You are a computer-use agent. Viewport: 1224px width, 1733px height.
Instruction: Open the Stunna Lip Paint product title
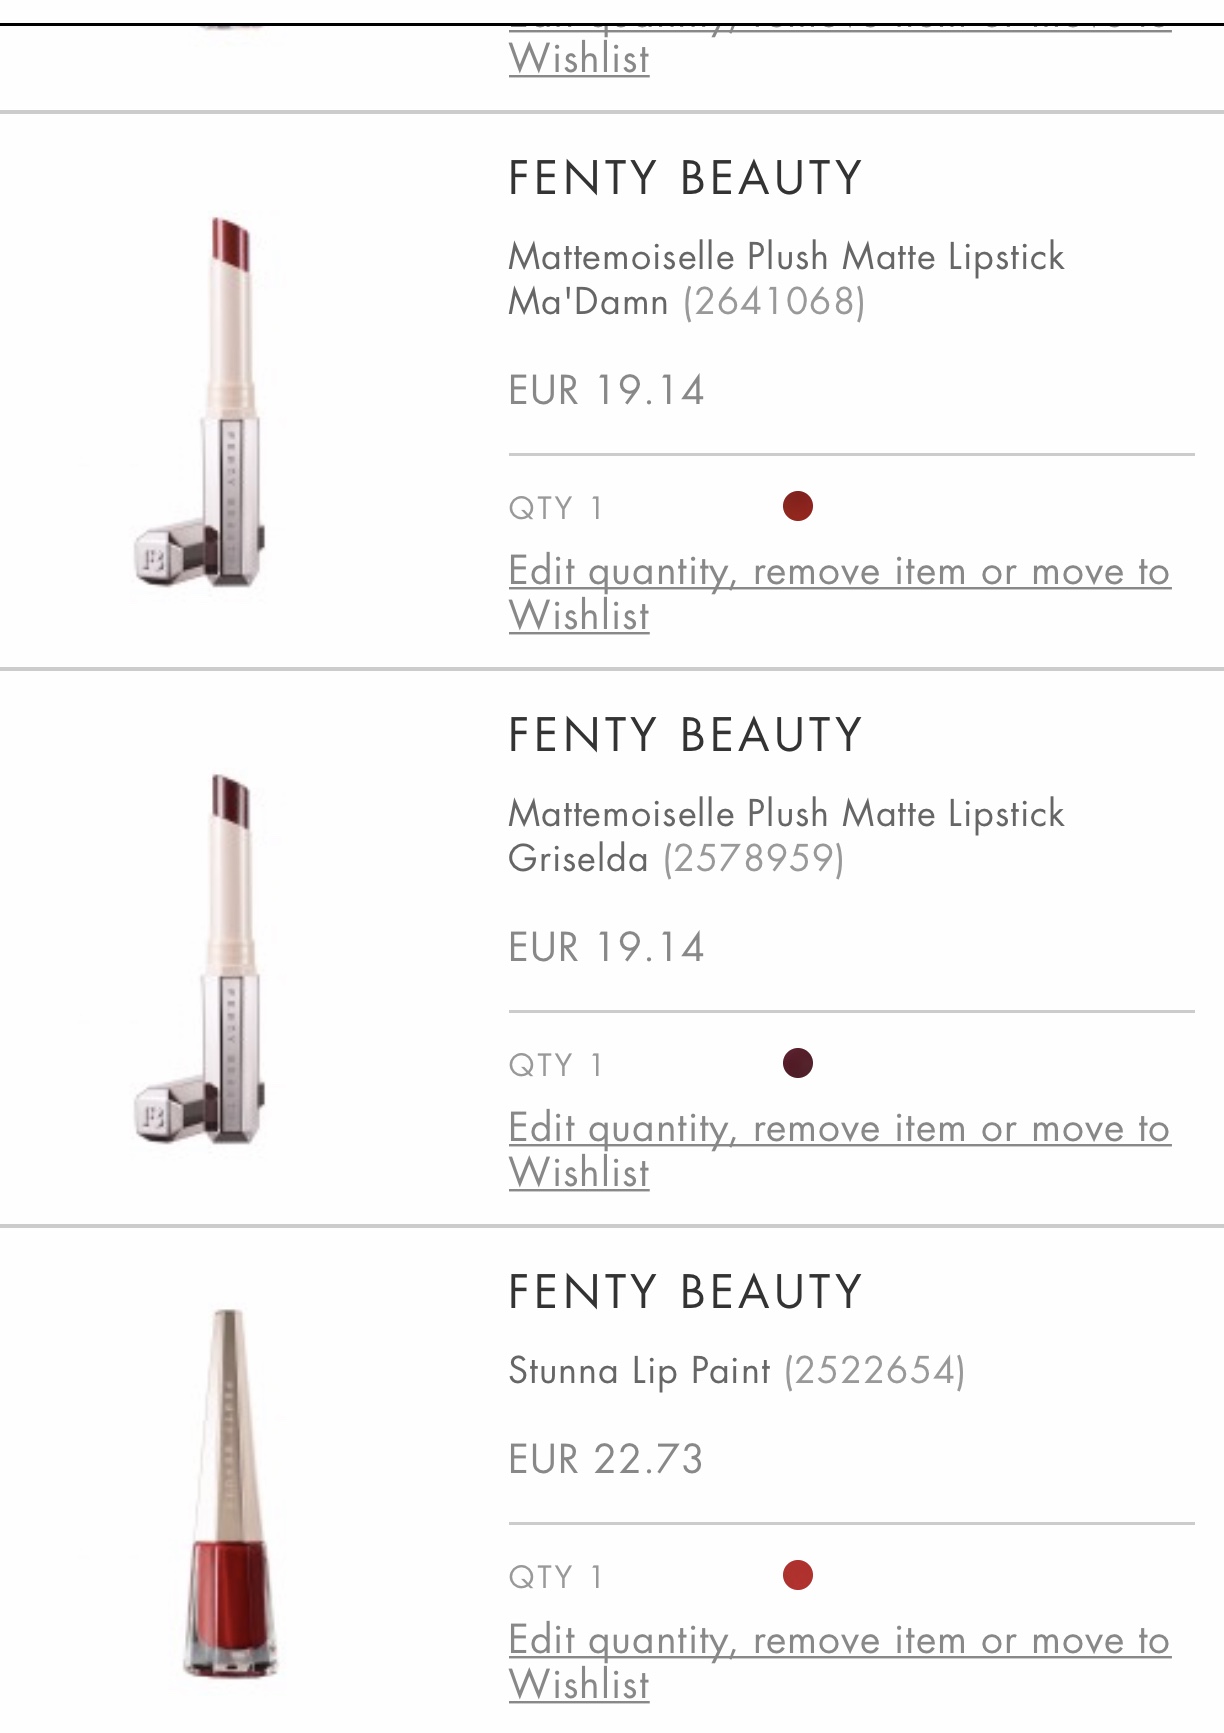(639, 1371)
